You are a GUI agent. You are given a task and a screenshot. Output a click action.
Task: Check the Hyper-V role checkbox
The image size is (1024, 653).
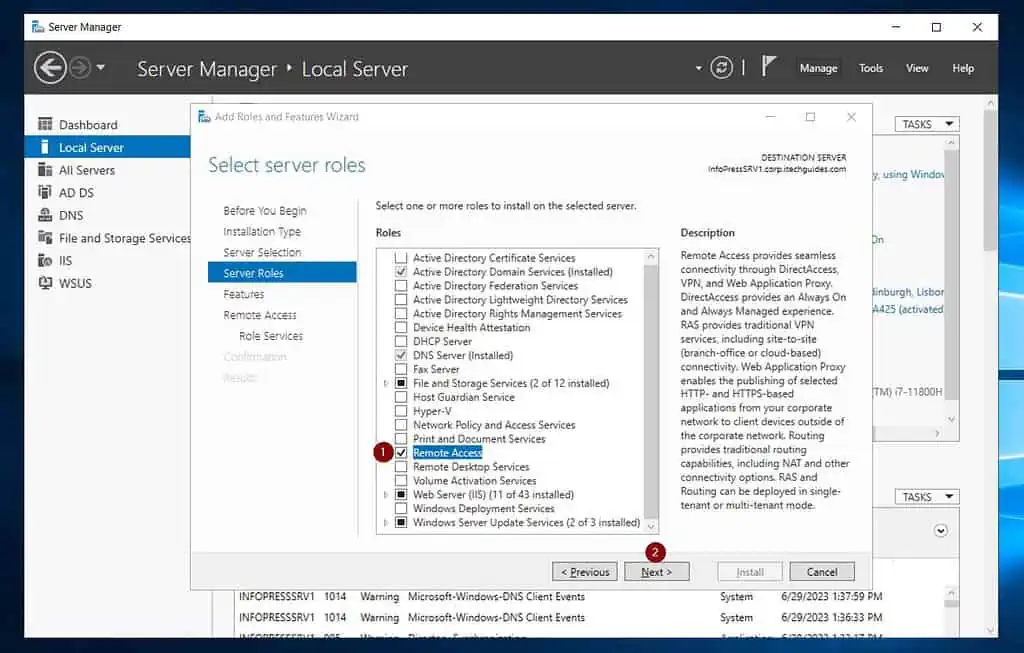click(402, 411)
